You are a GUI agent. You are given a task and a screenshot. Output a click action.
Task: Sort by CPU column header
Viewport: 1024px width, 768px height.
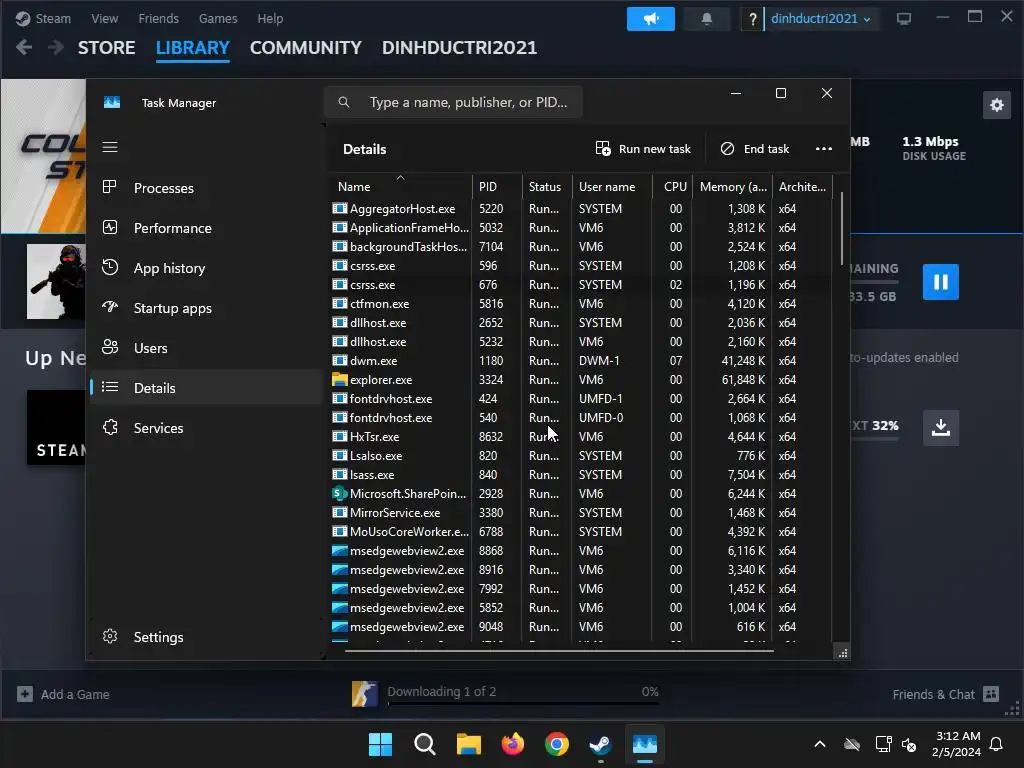tap(672, 186)
